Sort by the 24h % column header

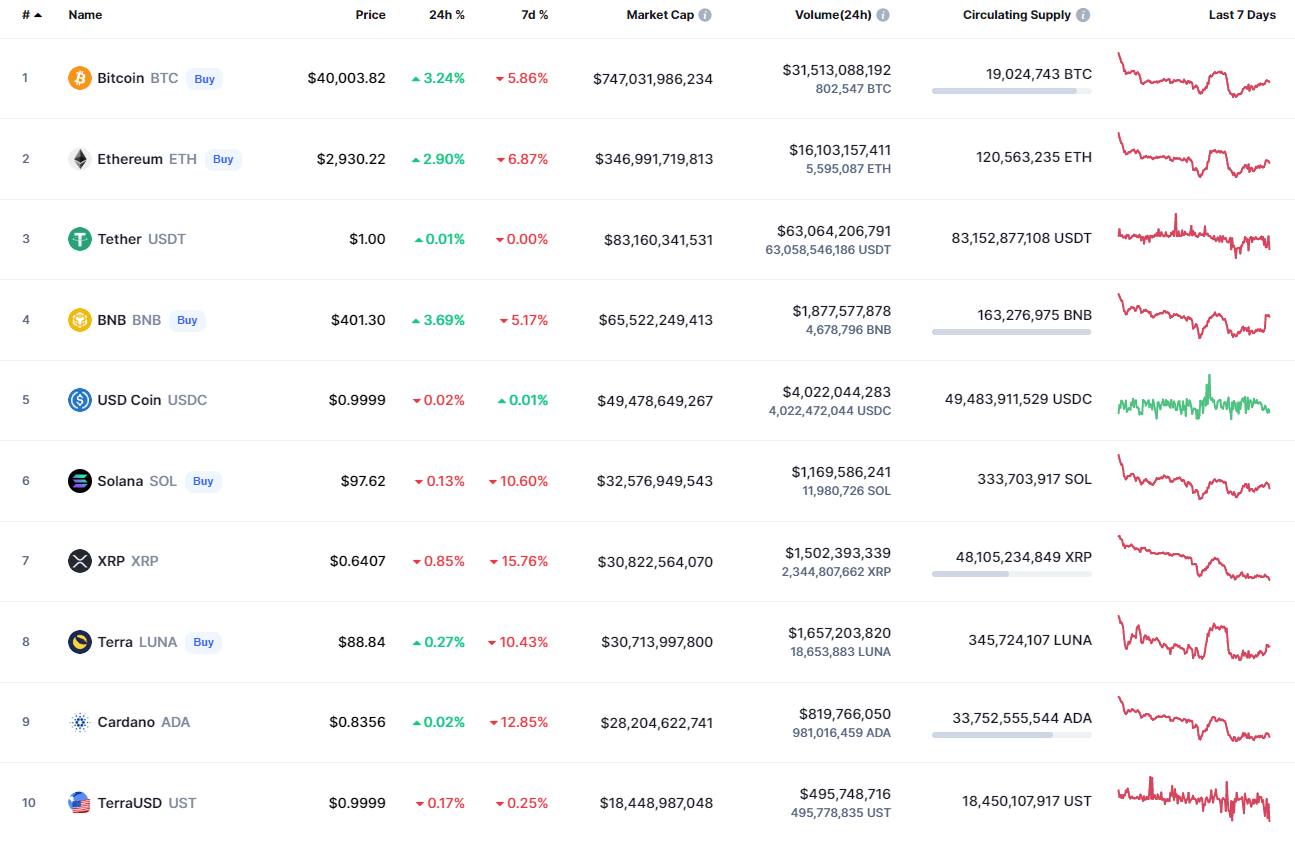(x=446, y=15)
